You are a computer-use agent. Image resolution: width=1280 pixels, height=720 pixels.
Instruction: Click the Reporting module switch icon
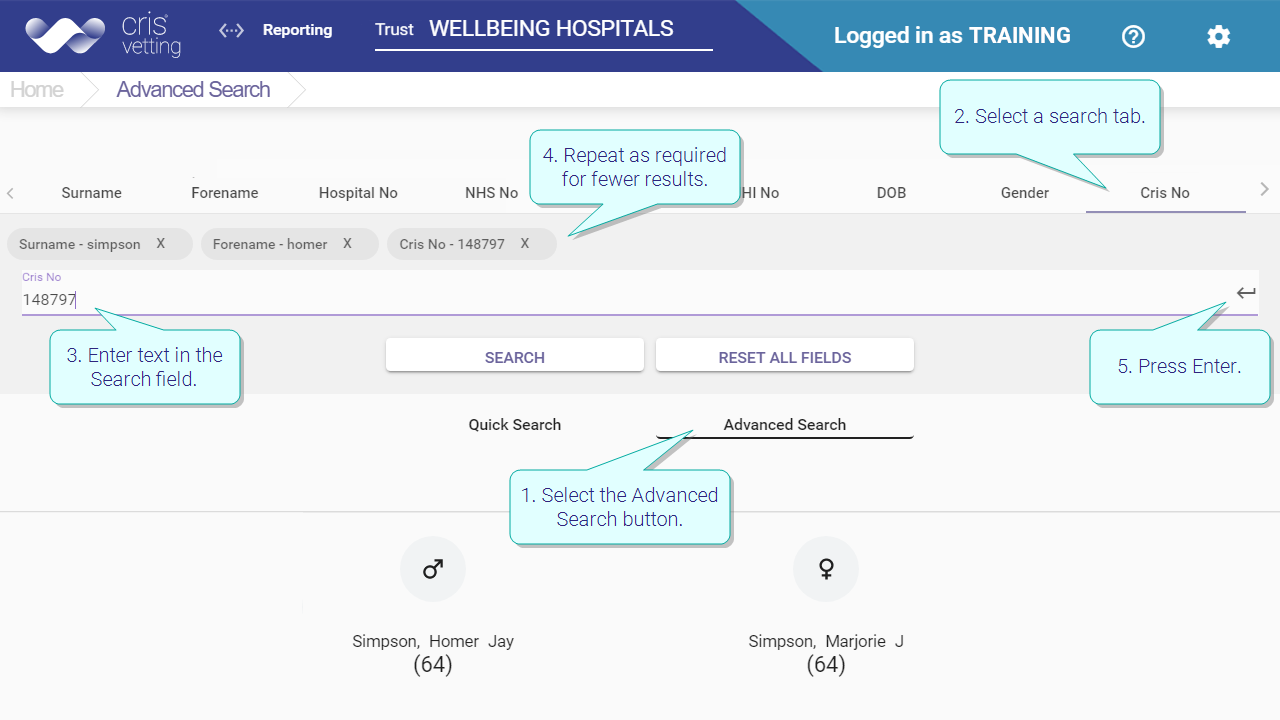click(x=231, y=30)
